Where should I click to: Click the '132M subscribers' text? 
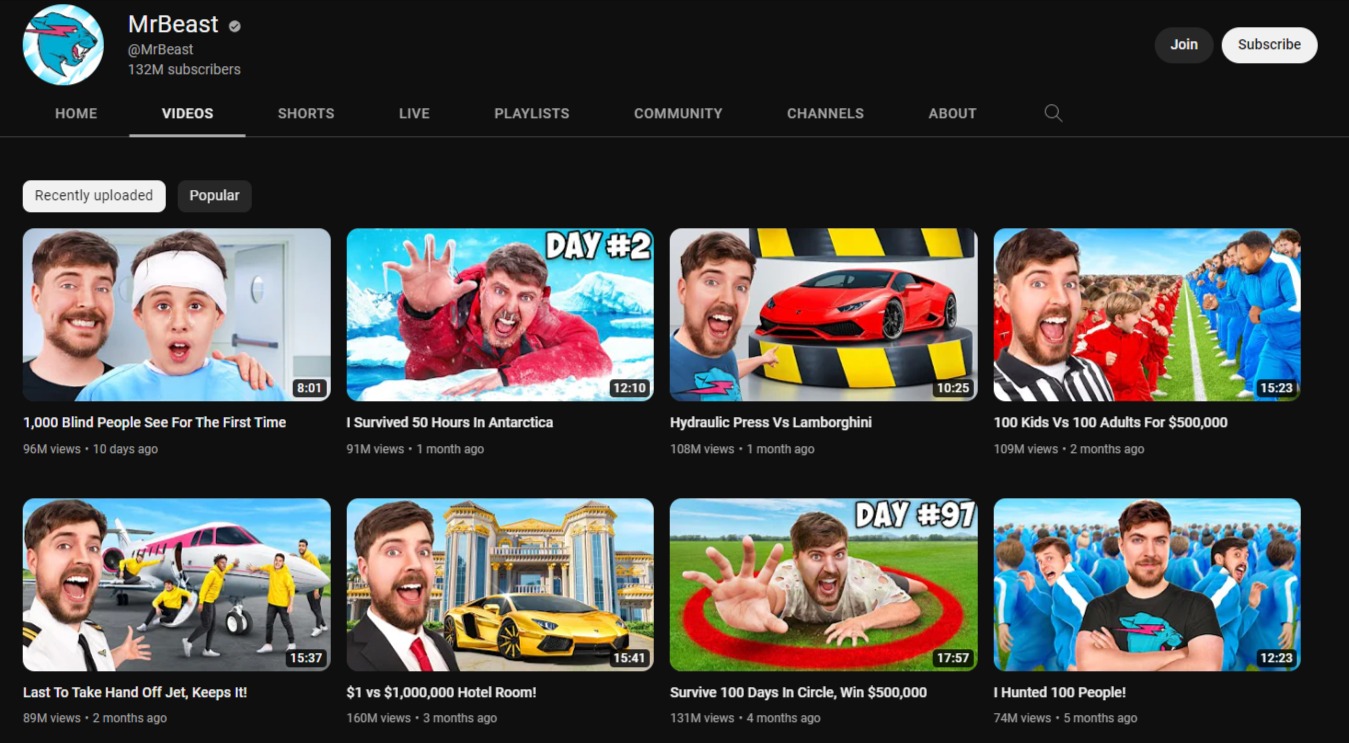[184, 70]
